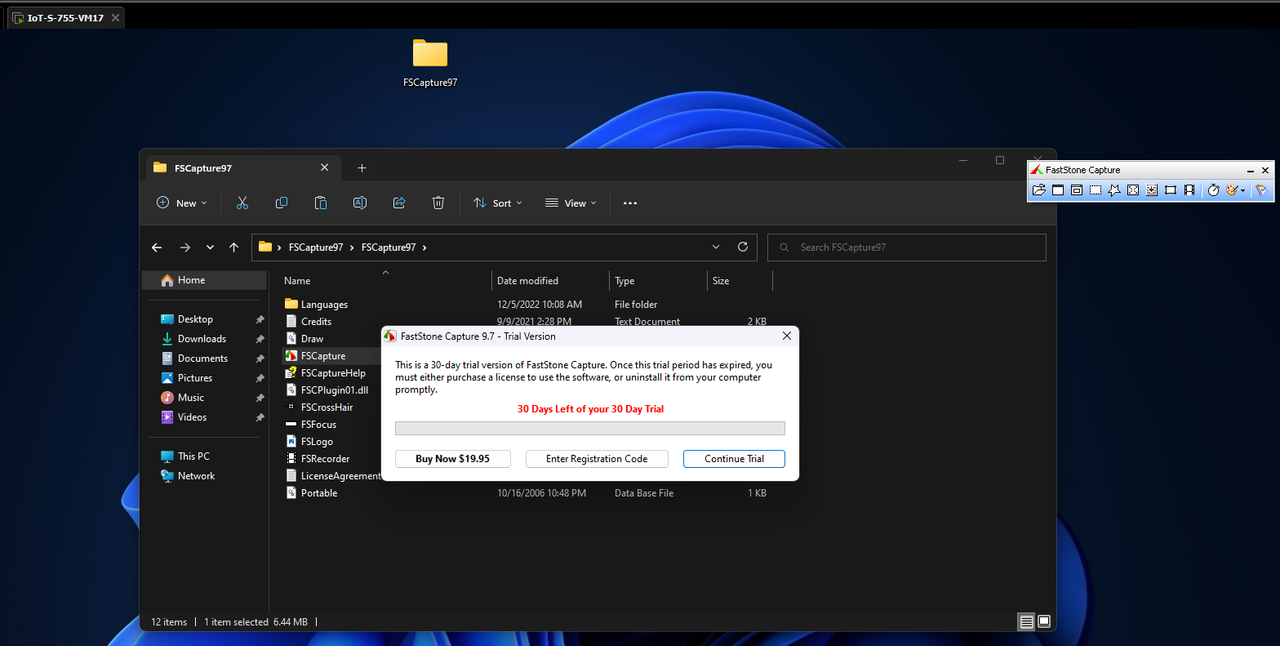This screenshot has height=646, width=1280.
Task: Click IoT-S-755-VM17 VM tab
Action: (x=65, y=17)
